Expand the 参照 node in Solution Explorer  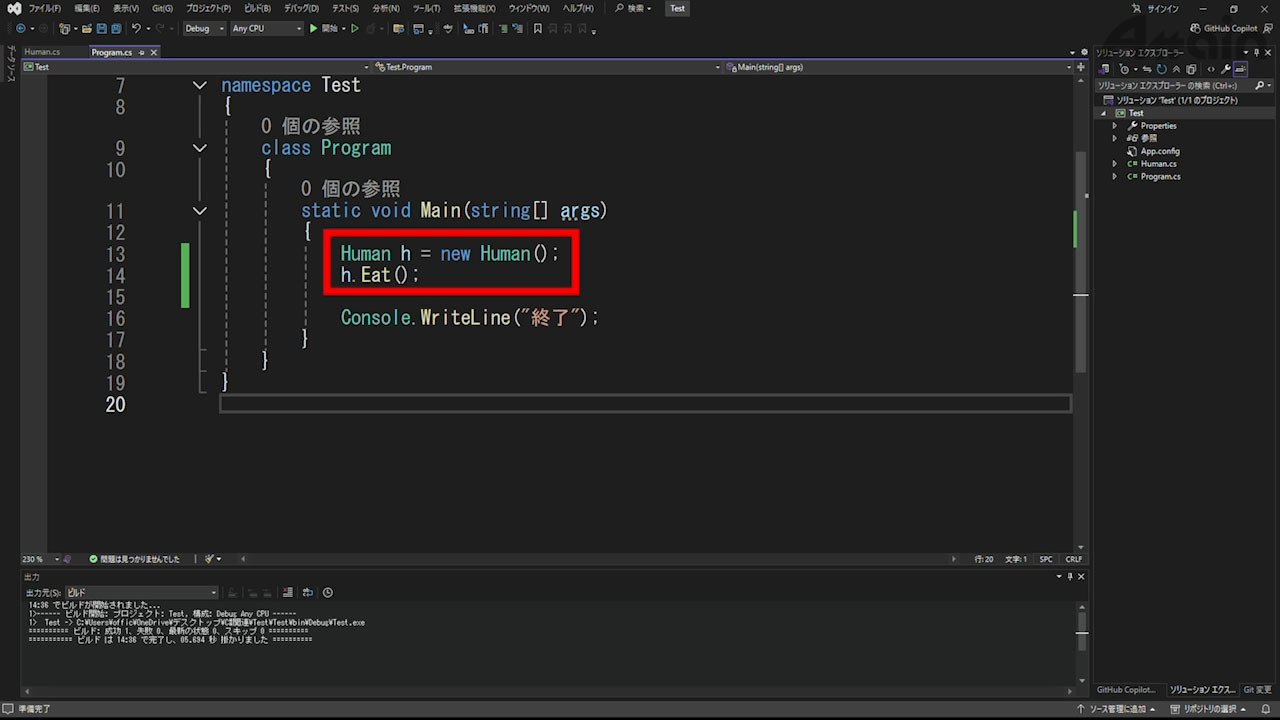[x=1115, y=138]
